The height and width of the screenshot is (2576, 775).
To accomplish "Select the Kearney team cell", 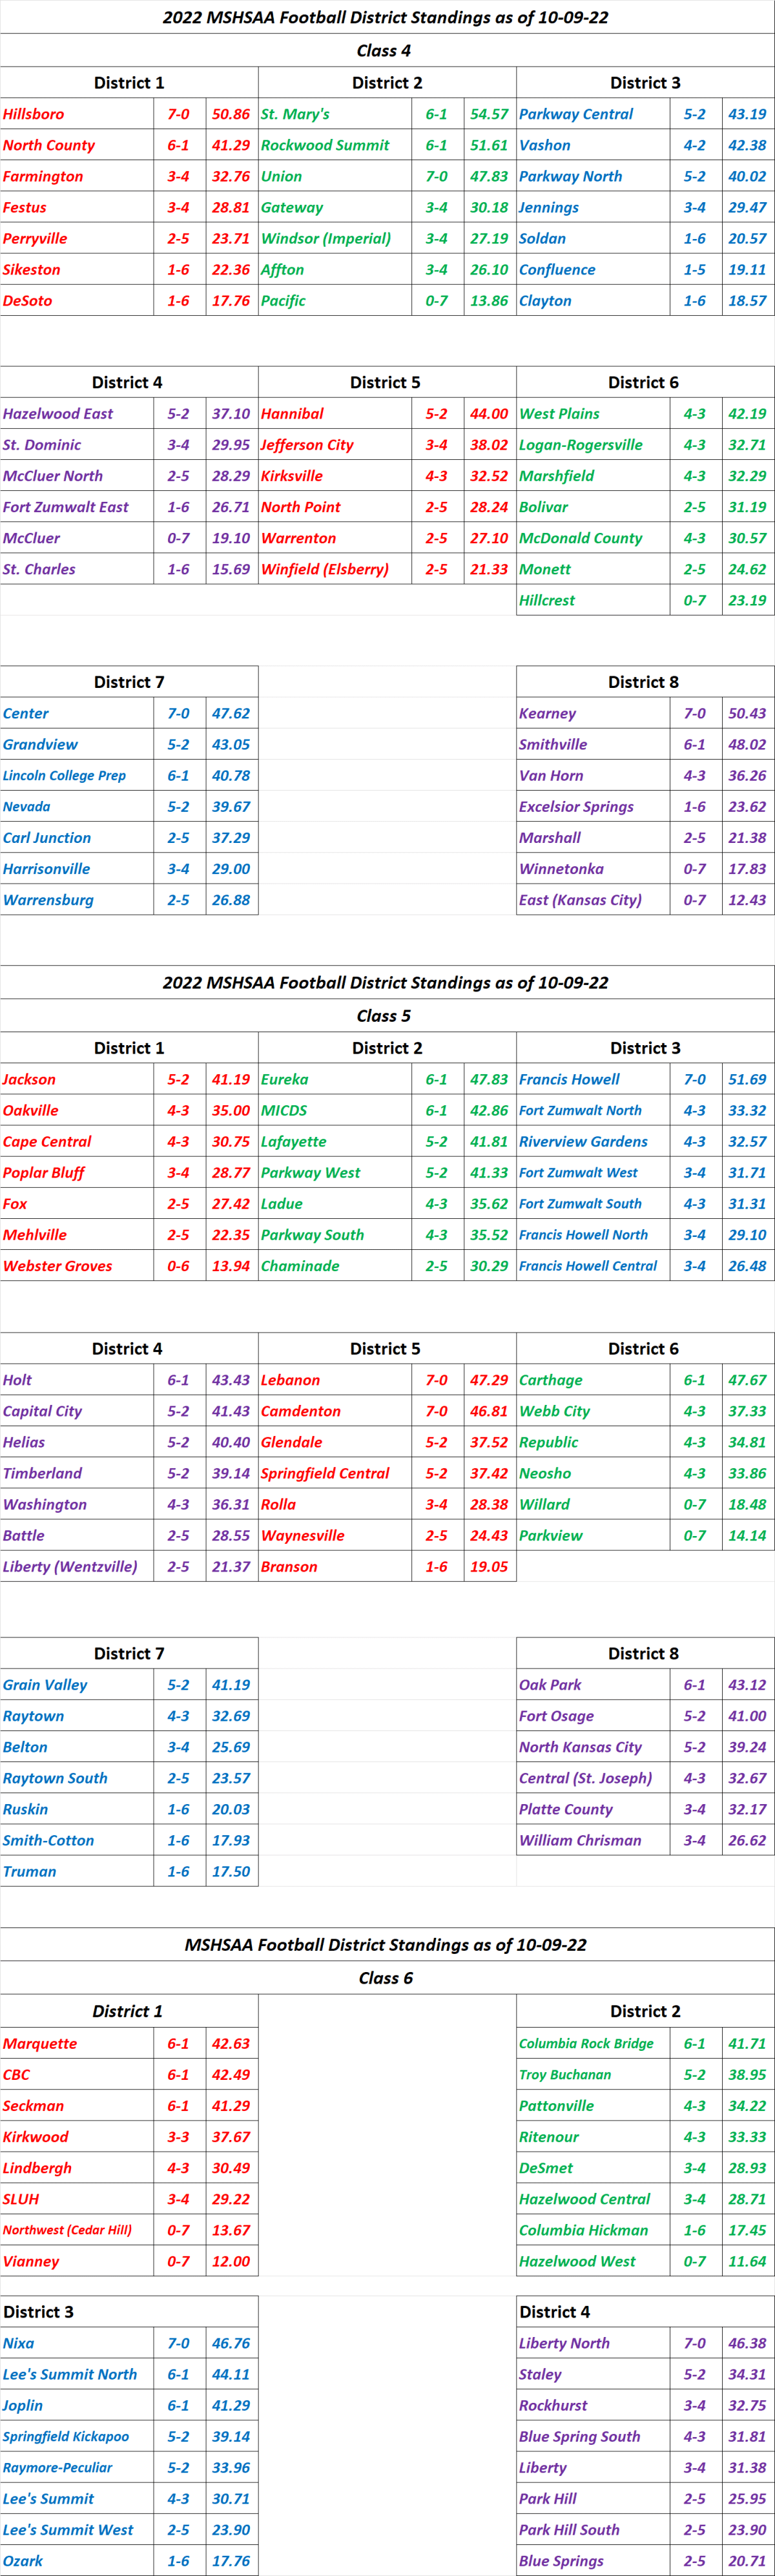I will (593, 713).
